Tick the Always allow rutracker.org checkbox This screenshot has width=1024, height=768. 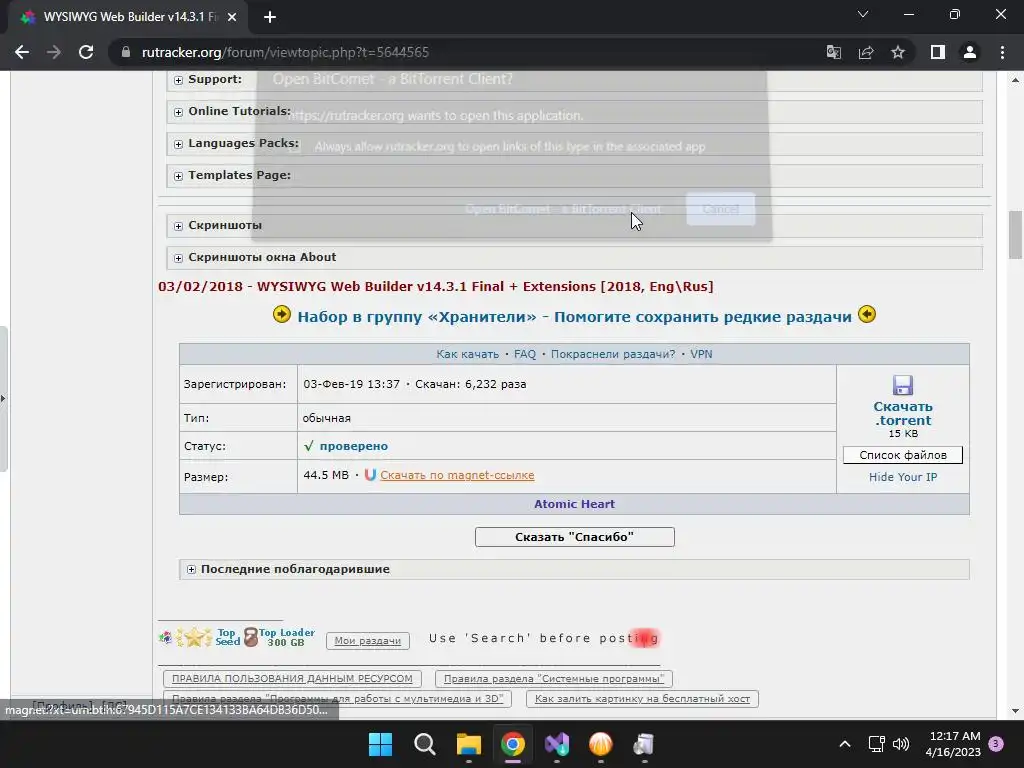pyautogui.click(x=295, y=147)
